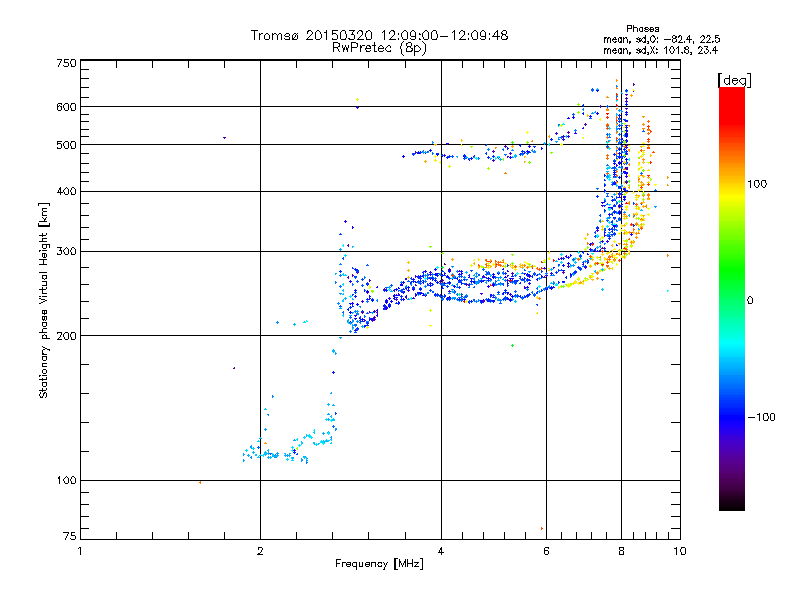The height and width of the screenshot is (600, 800).
Task: Click the x-axis tick label '1'
Action: 80,551
